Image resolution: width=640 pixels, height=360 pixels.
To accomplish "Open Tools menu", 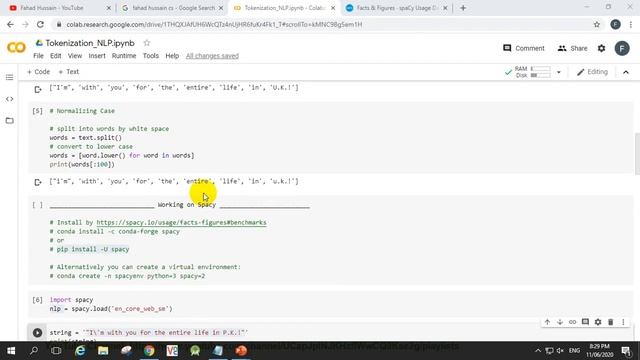I will [x=151, y=56].
